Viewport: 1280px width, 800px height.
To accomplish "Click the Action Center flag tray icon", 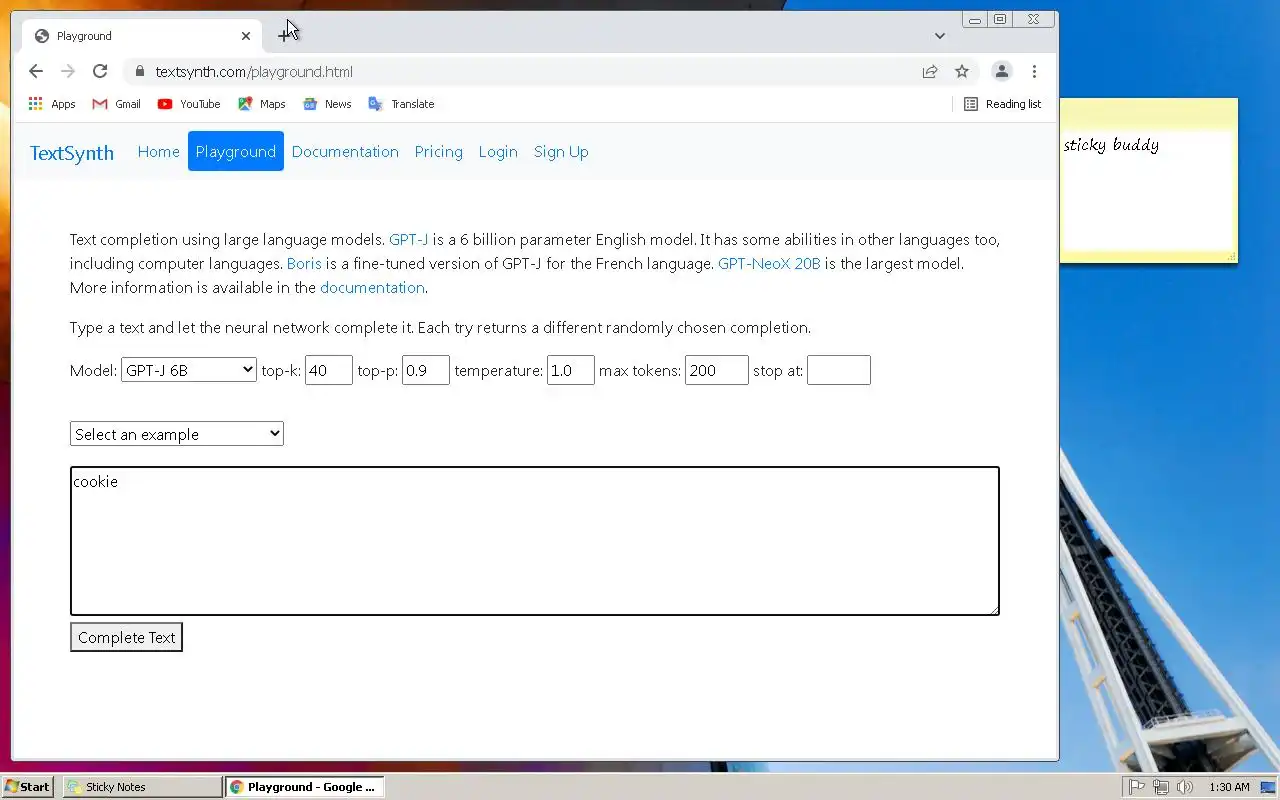I will click(1137, 787).
